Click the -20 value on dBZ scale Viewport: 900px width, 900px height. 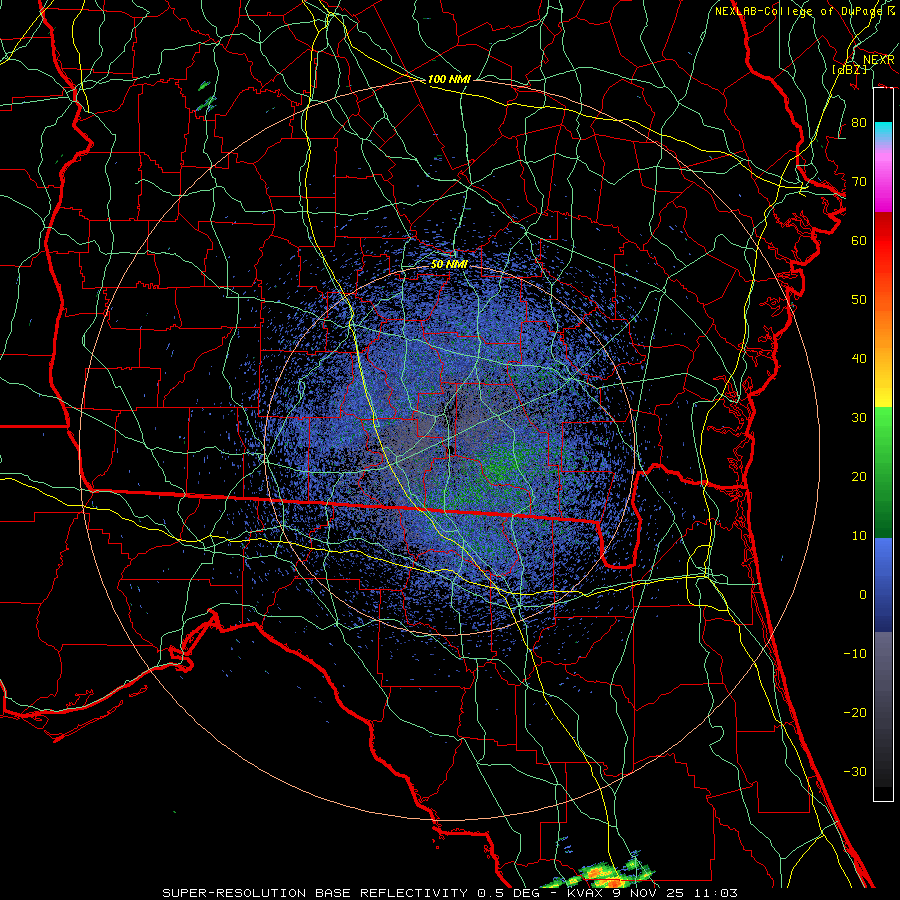point(855,713)
